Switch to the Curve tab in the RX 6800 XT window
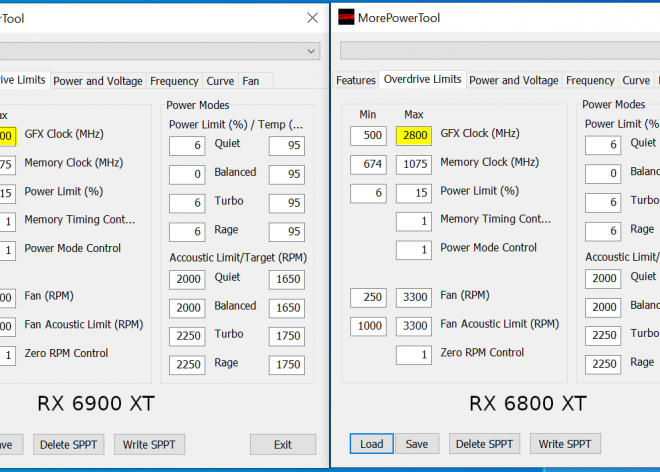 click(x=636, y=80)
